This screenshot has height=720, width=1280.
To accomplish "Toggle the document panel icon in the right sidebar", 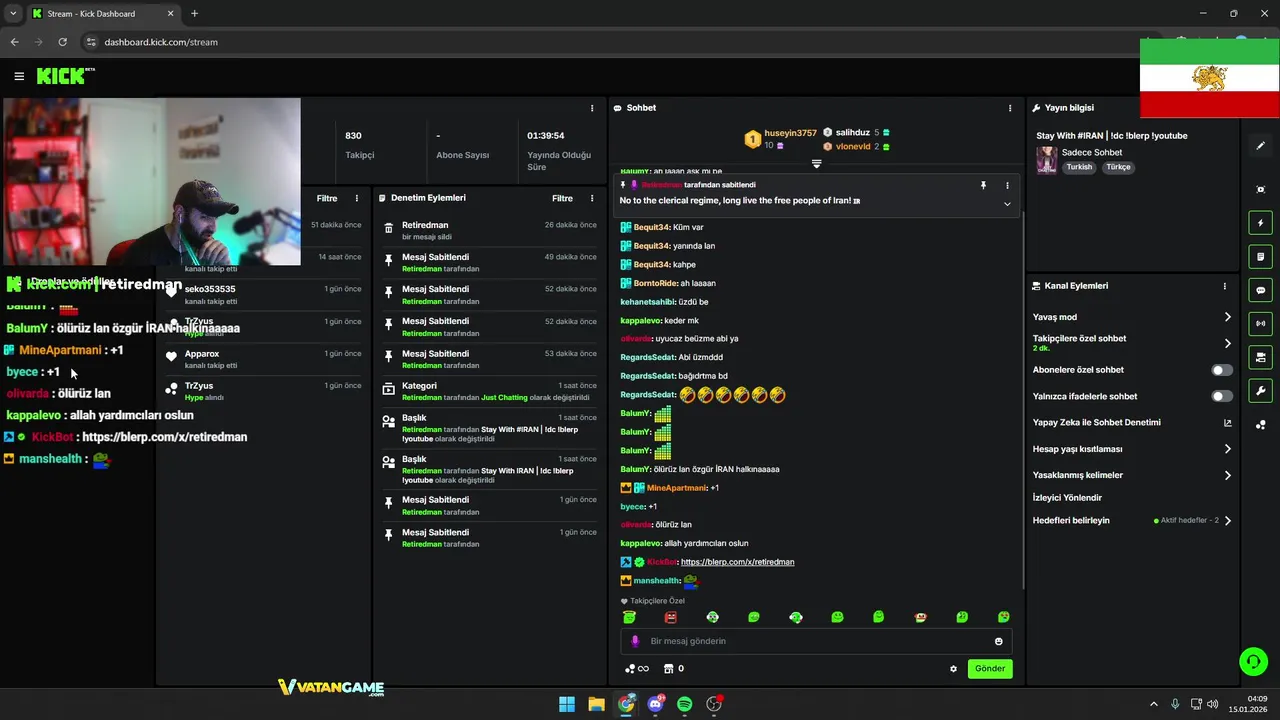I will coord(1261,257).
